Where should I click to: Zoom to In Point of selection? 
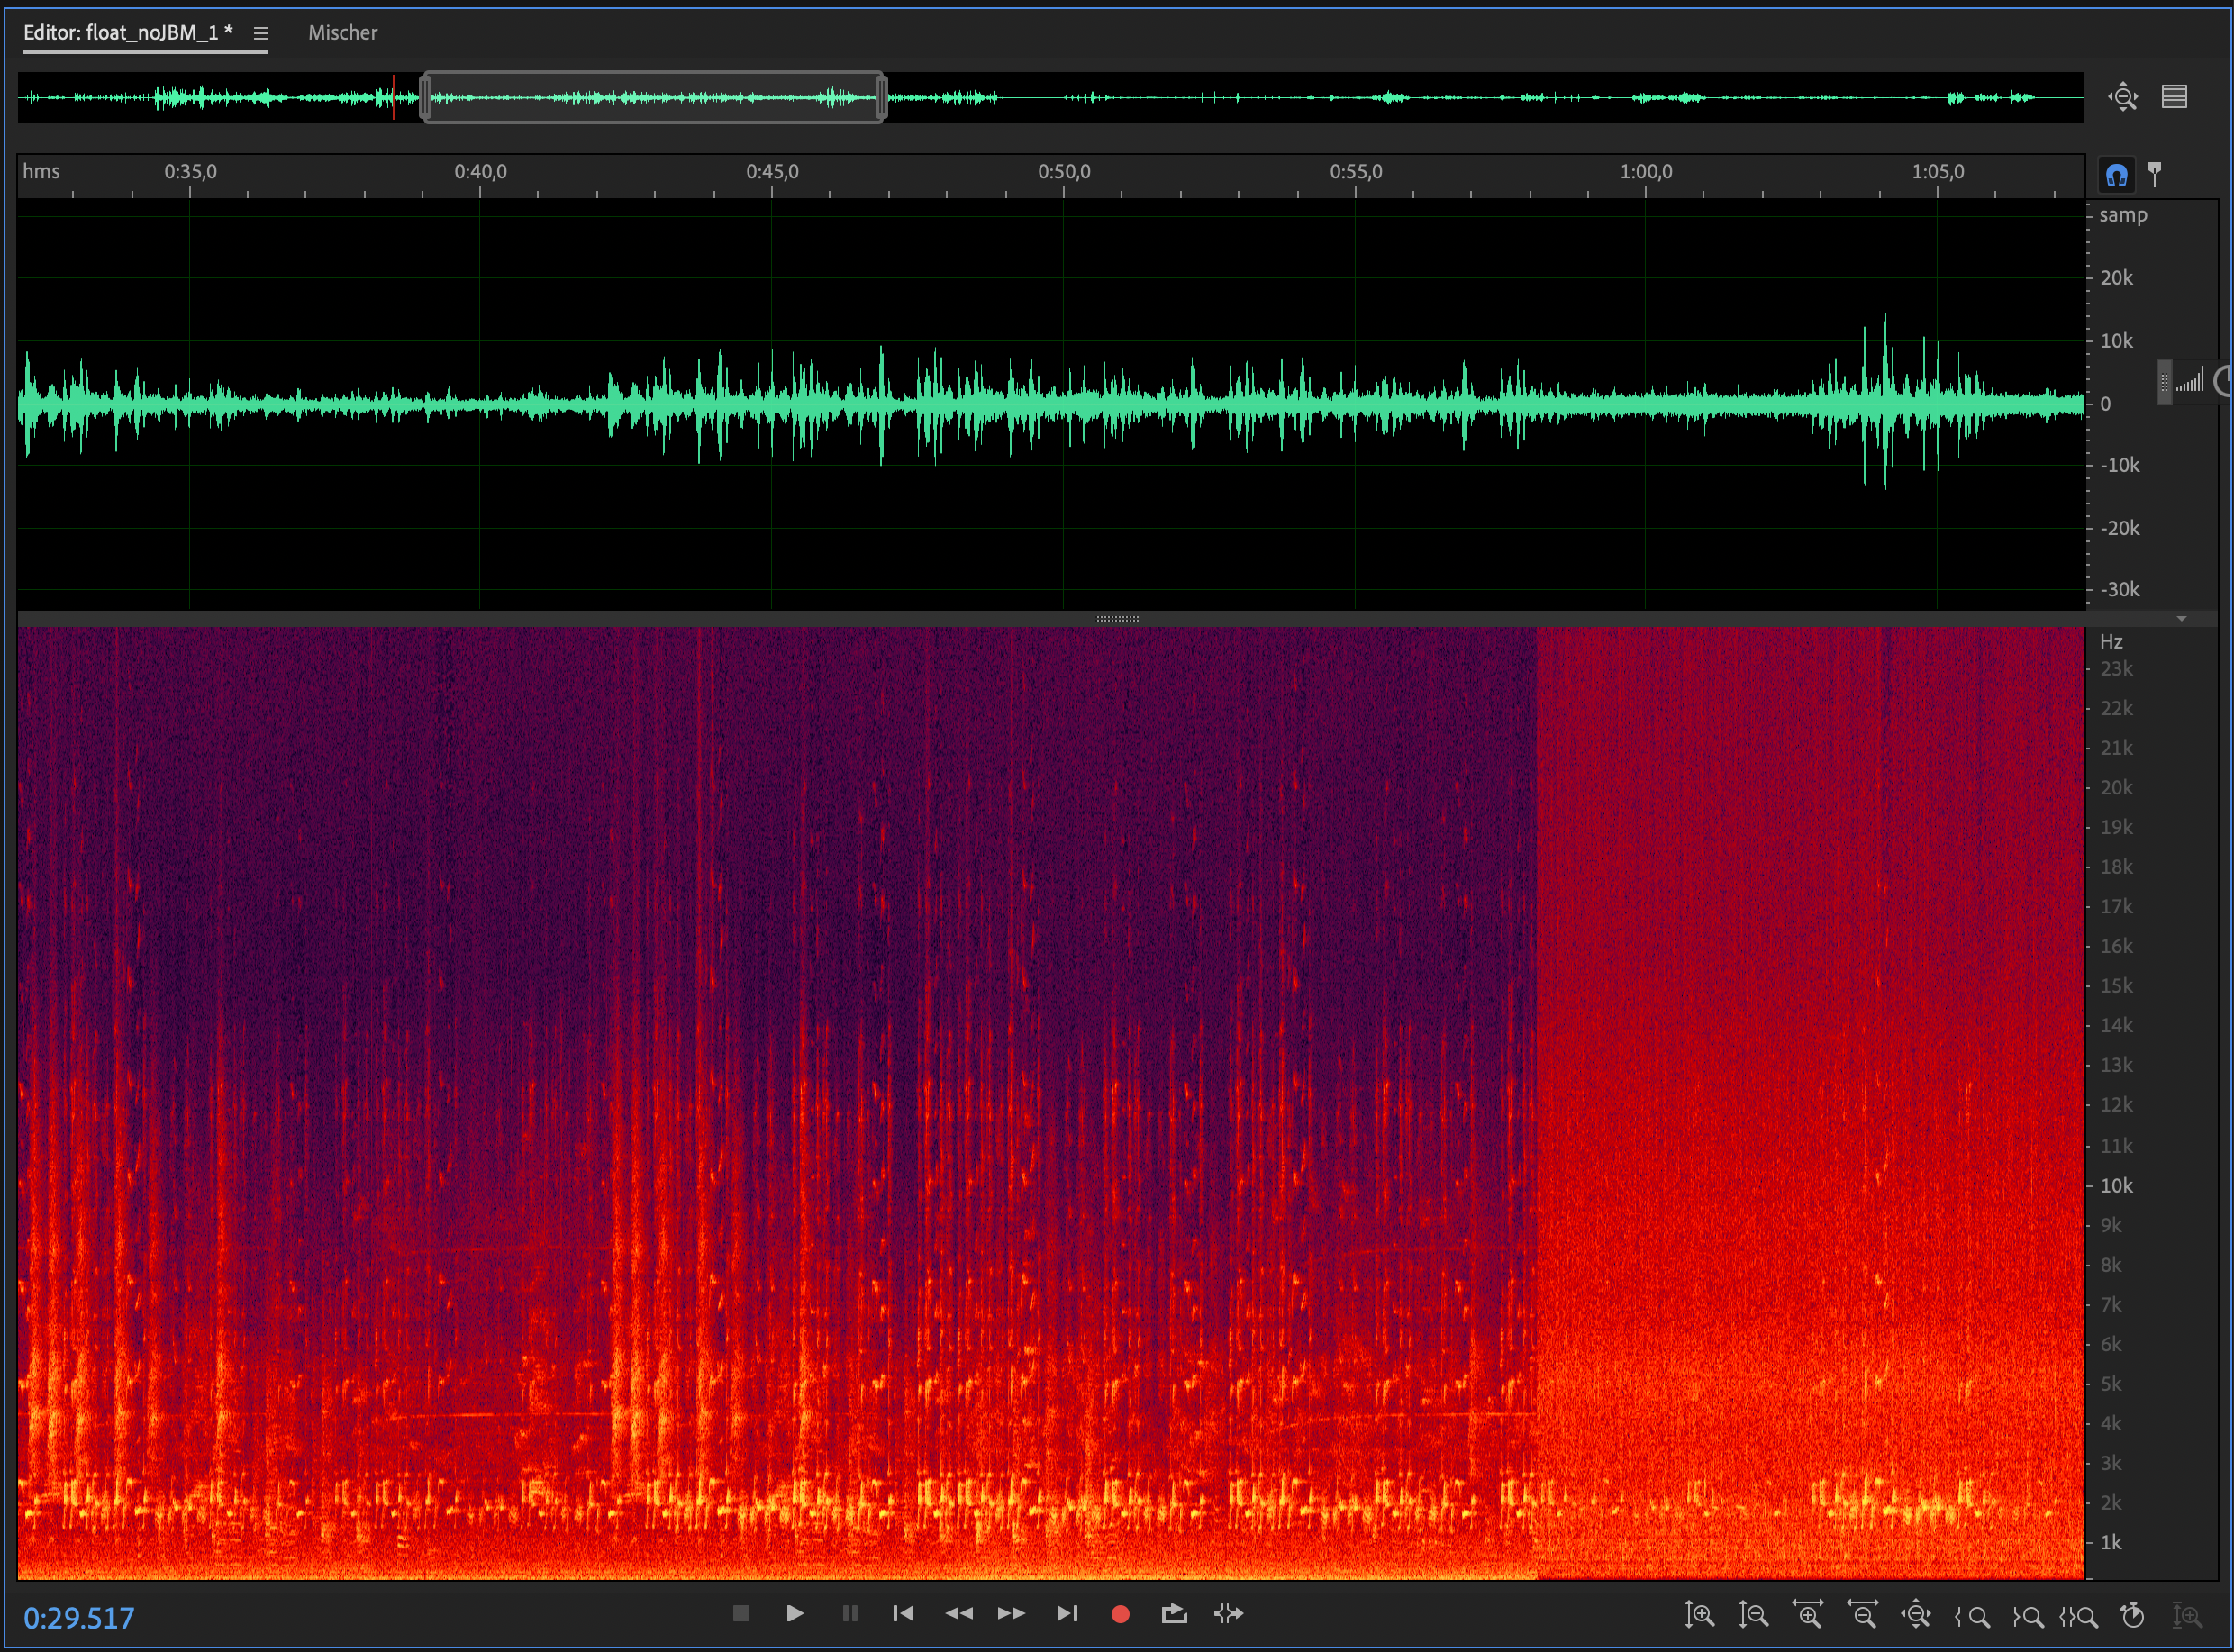click(1972, 1614)
